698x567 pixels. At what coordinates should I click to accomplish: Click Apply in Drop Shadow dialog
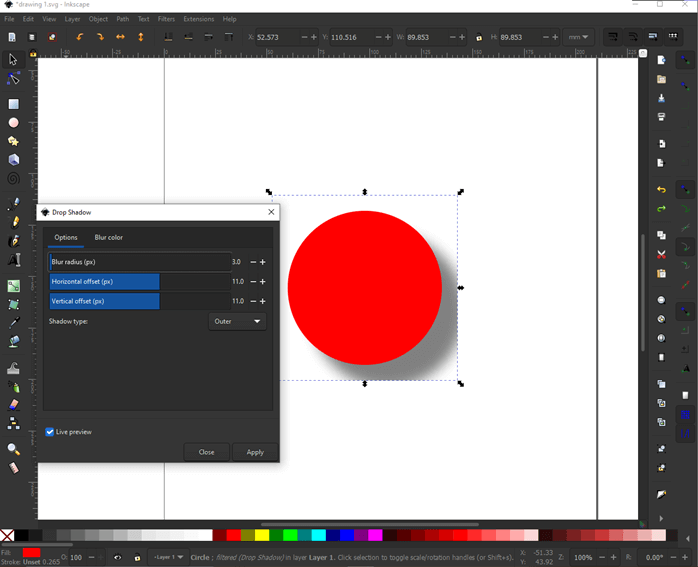click(x=255, y=452)
